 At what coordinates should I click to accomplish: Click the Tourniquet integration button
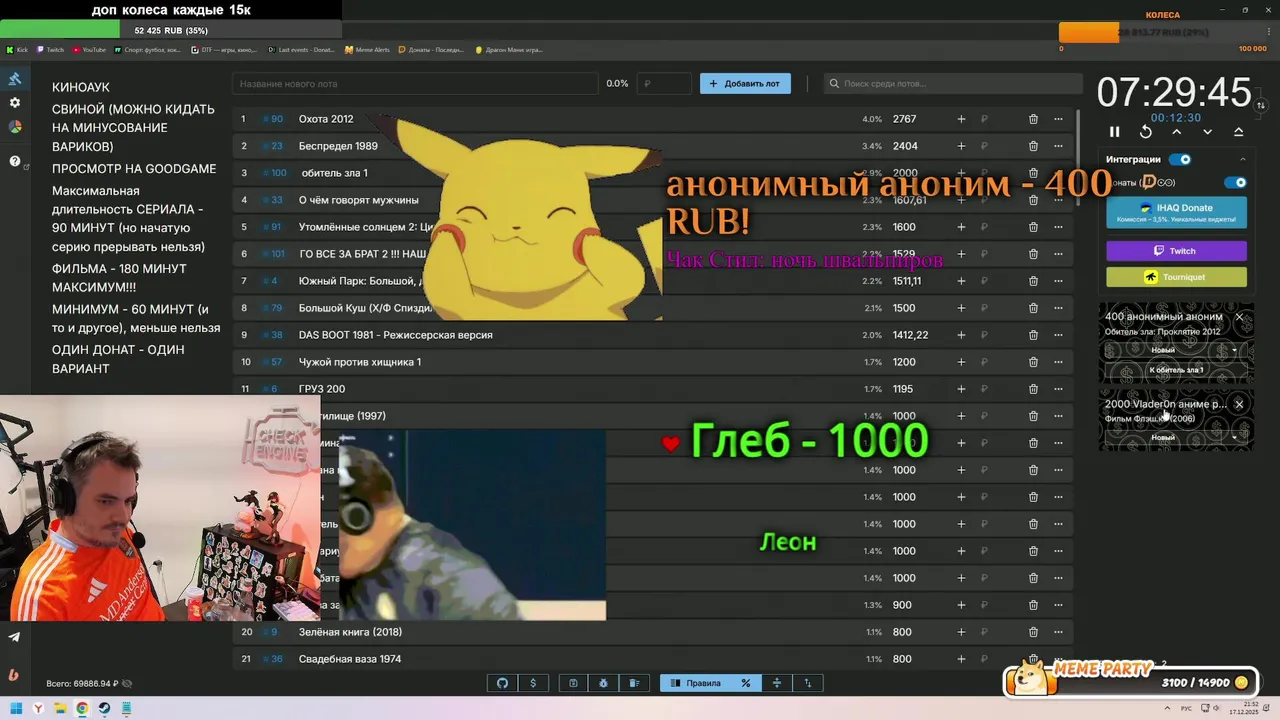(x=1176, y=277)
